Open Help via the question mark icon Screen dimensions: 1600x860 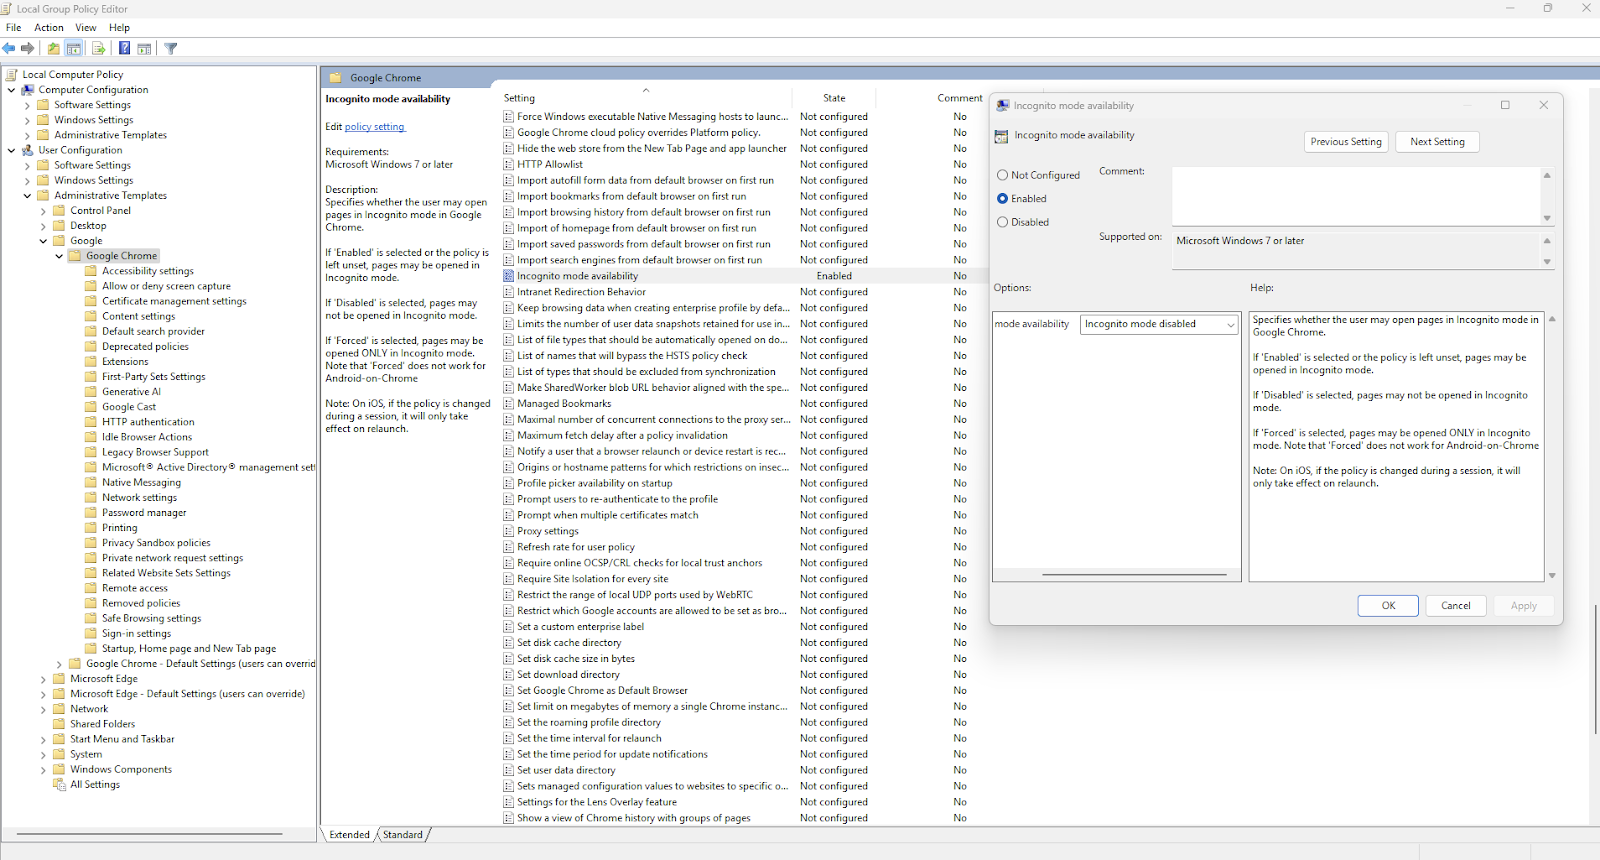pyautogui.click(x=124, y=48)
